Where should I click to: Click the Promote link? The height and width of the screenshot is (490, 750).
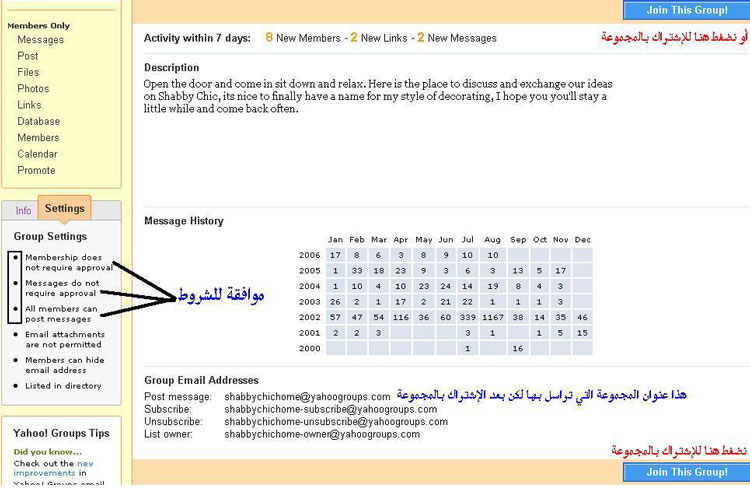36,170
